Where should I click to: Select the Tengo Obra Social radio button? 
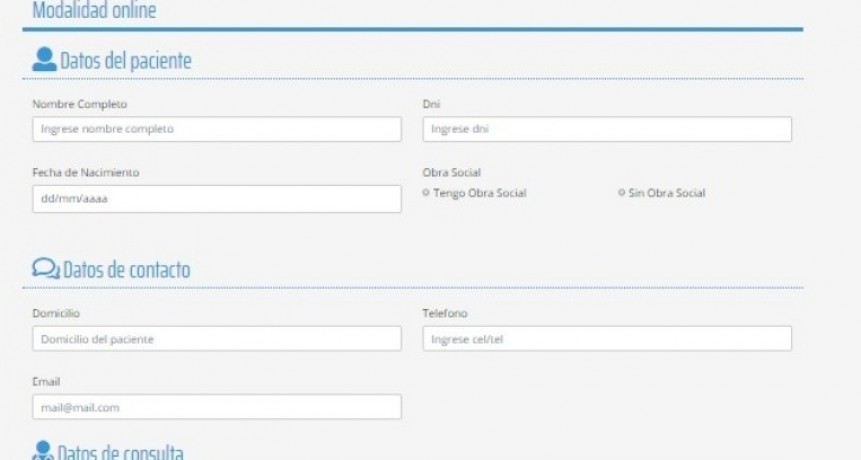point(427,193)
